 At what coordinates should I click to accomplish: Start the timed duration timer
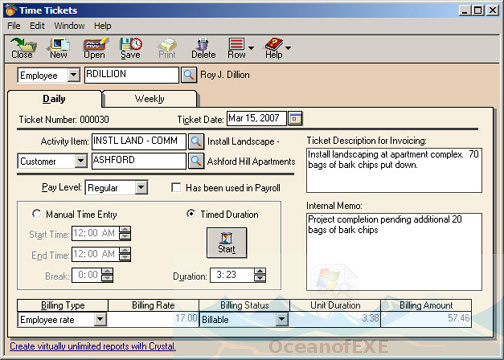click(x=227, y=243)
